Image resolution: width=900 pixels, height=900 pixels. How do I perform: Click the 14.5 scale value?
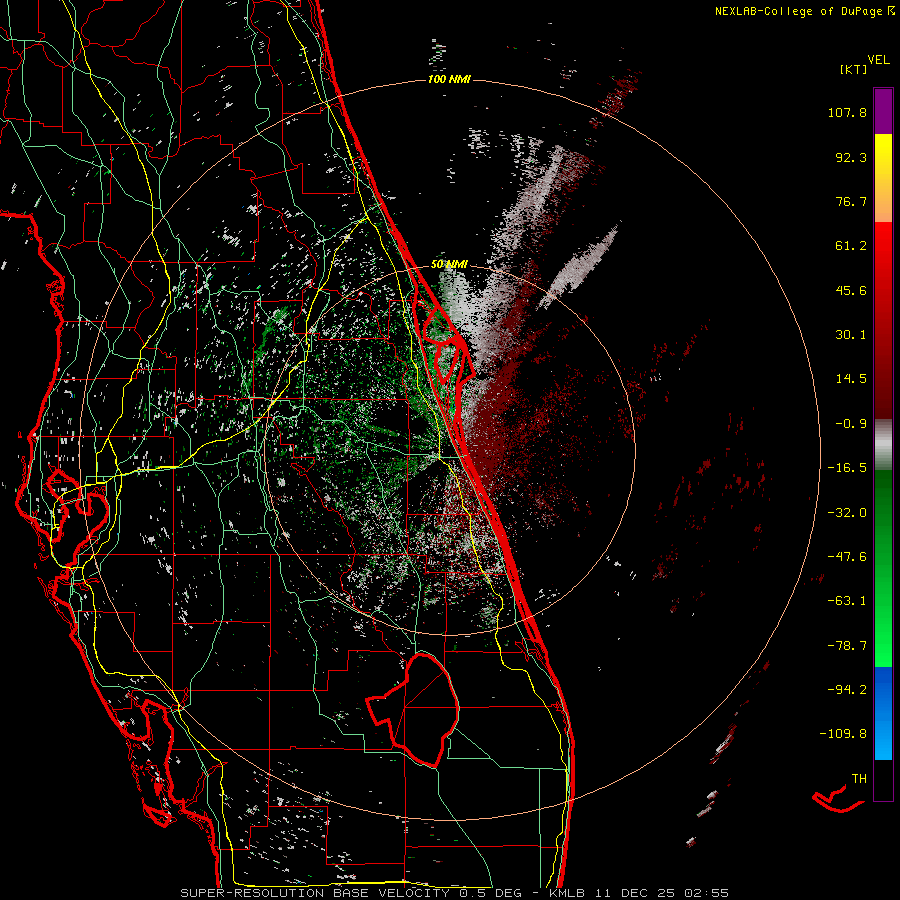click(x=851, y=379)
